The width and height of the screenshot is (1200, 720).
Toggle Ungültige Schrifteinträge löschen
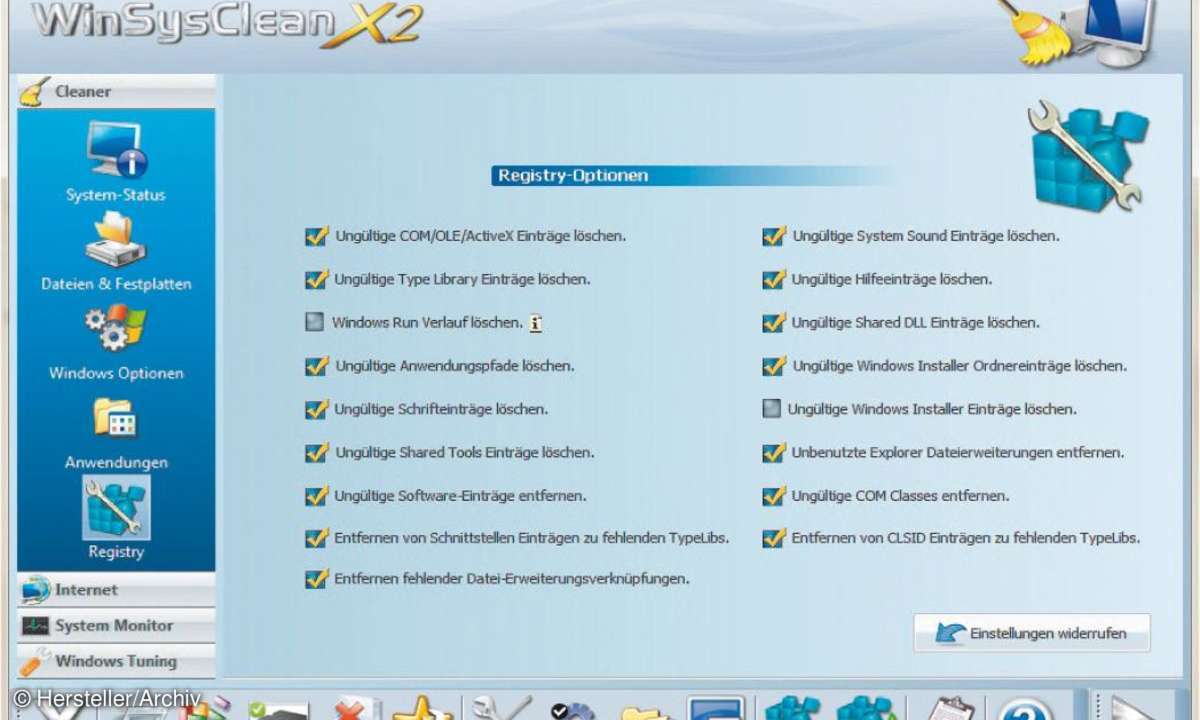tap(316, 409)
